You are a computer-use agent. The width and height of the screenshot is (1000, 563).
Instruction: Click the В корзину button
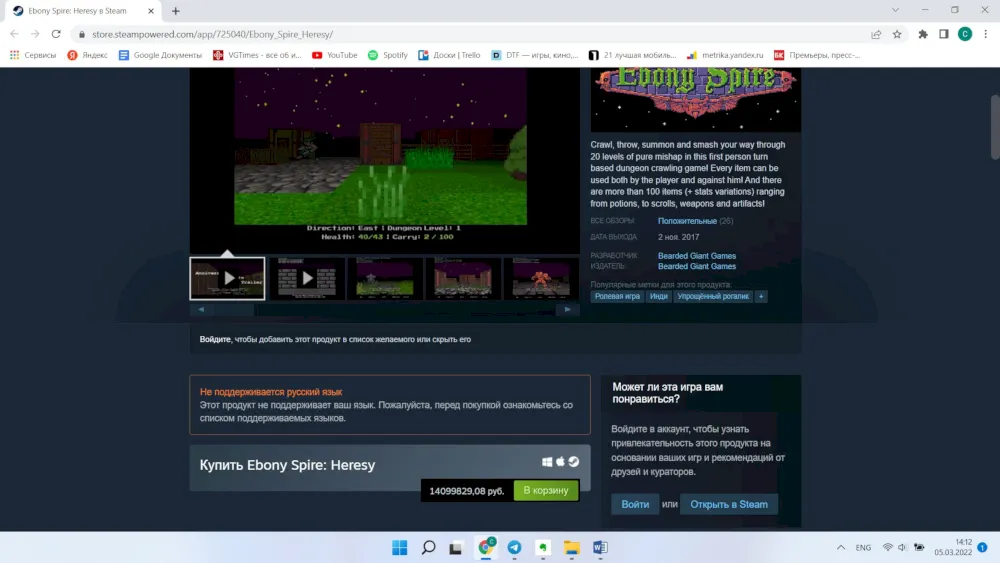546,490
